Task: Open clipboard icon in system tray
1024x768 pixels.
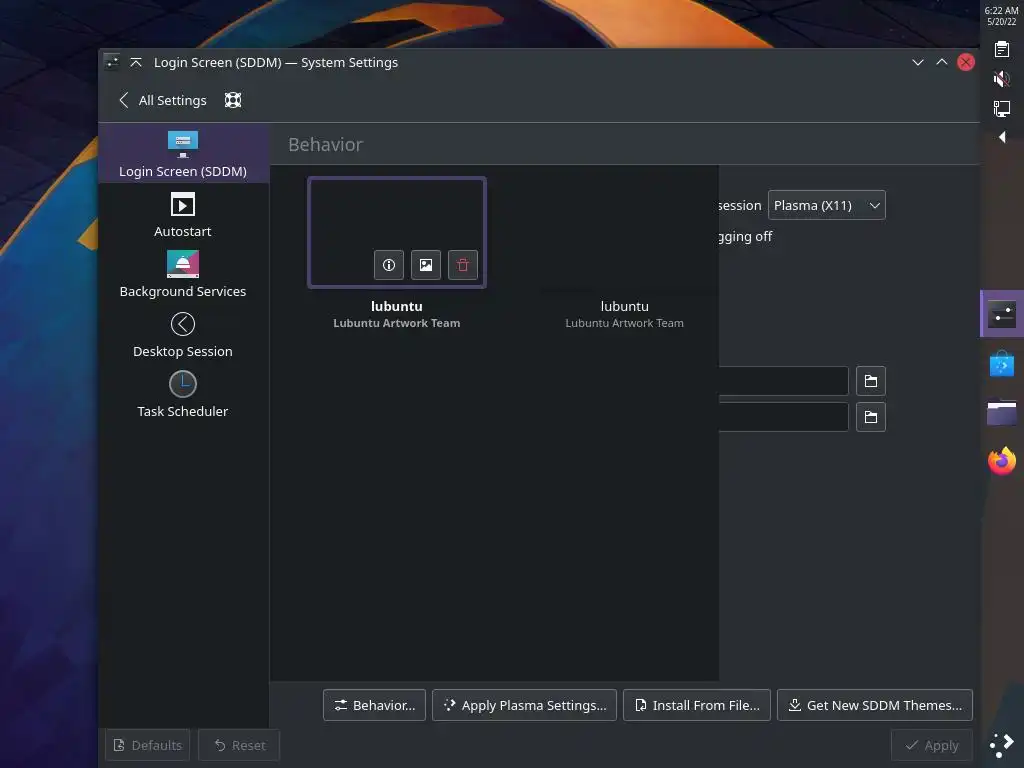Action: (1002, 49)
